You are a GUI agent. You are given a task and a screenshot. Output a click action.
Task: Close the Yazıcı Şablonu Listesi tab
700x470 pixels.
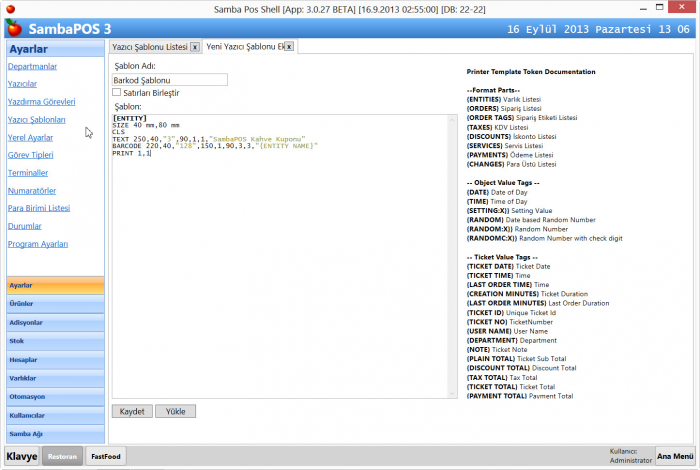pyautogui.click(x=194, y=47)
